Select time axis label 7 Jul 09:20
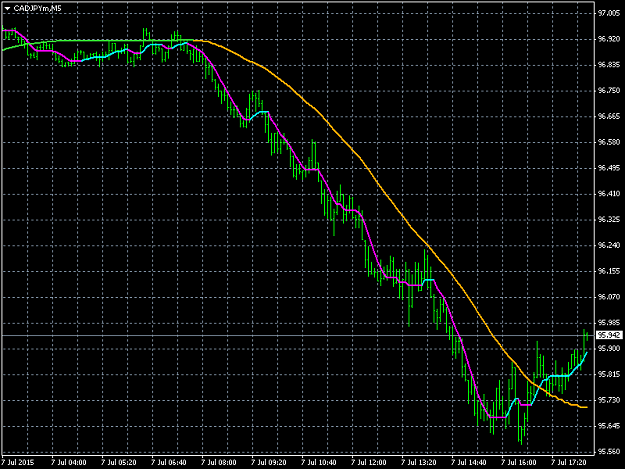Screen dimensions: 625x469 (269, 463)
